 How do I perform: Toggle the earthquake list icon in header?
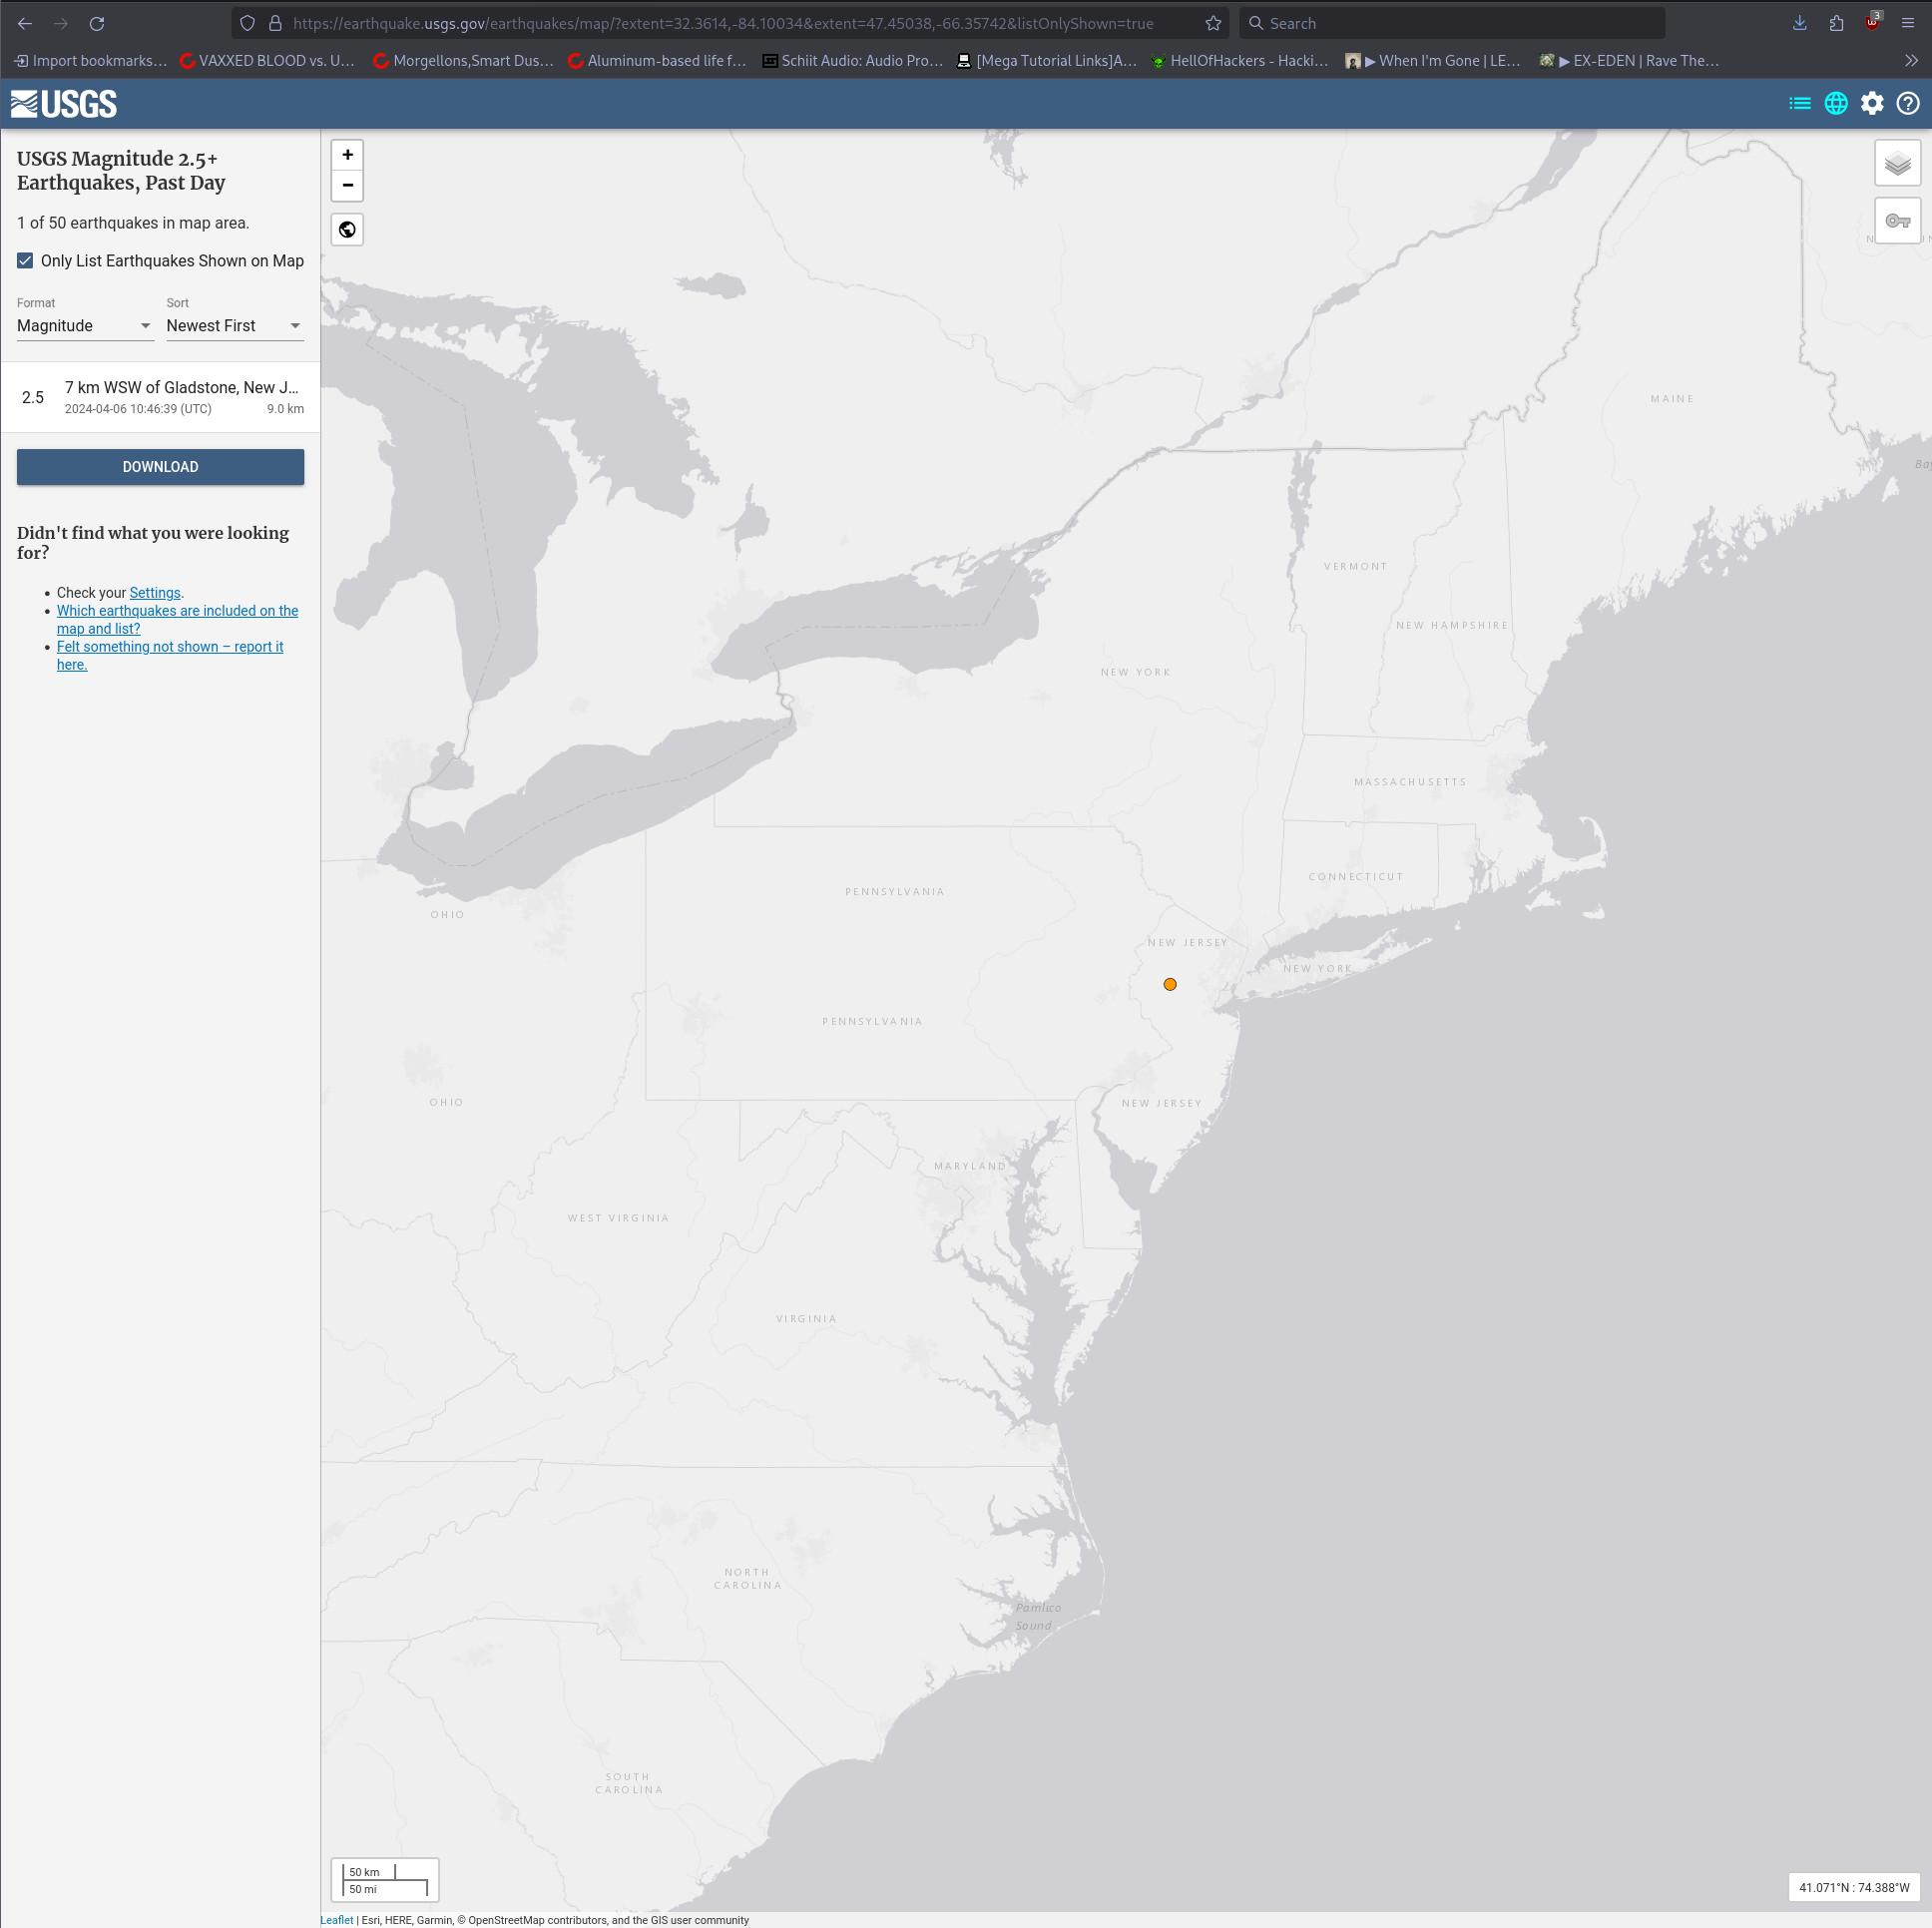1799,103
